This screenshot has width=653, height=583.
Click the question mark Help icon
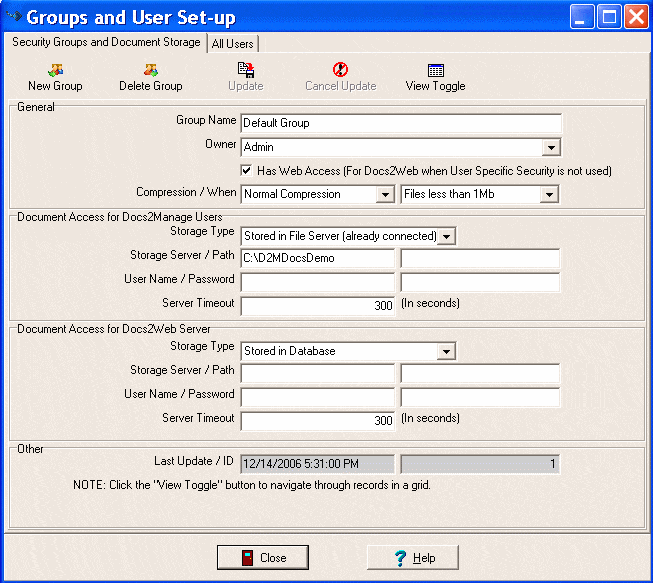400,558
